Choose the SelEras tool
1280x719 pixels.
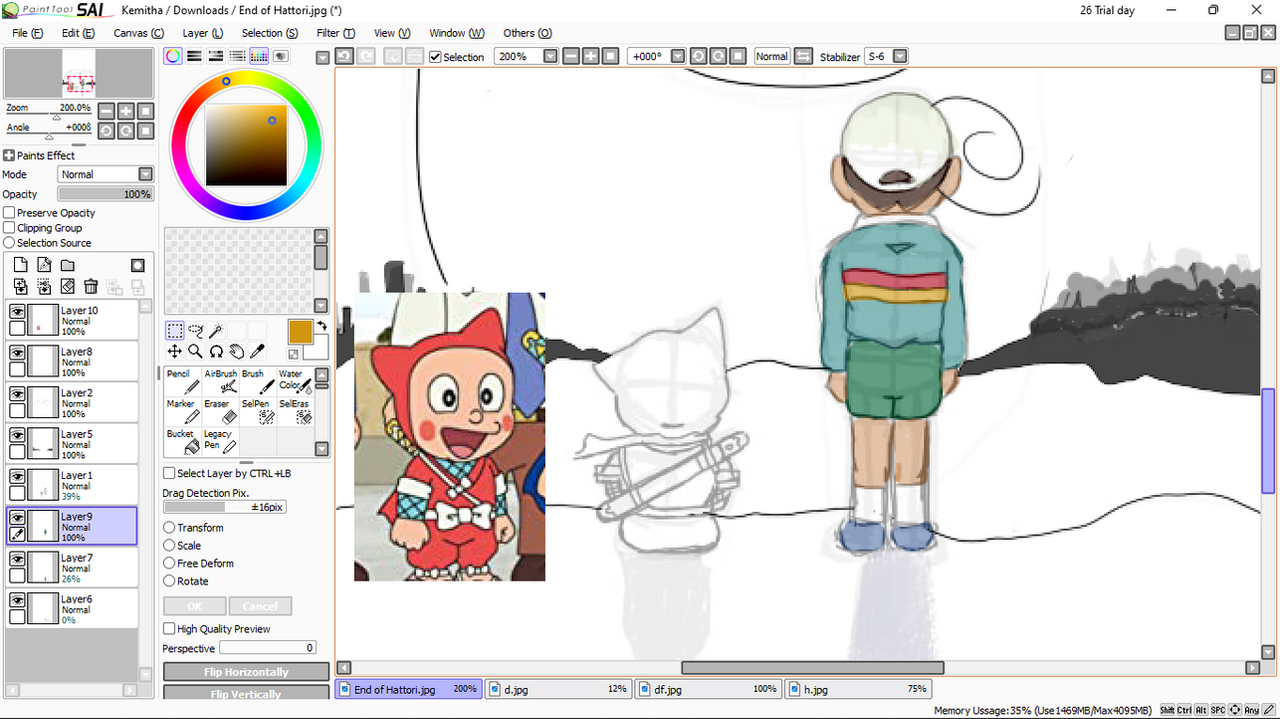click(294, 411)
